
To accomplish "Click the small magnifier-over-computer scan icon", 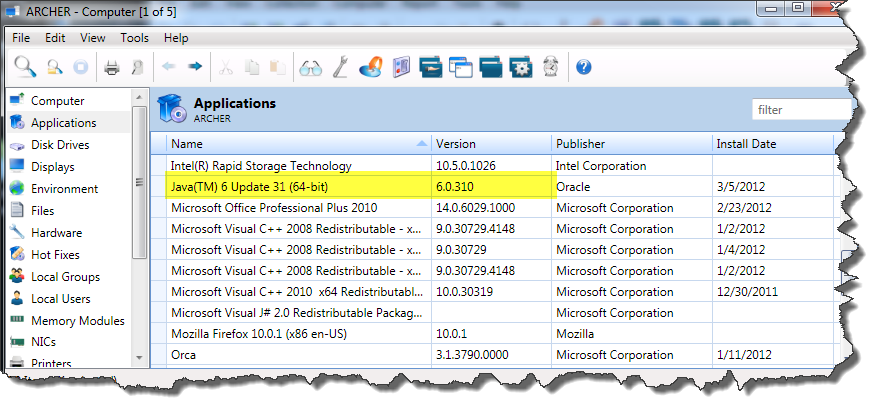I will coord(55,67).
